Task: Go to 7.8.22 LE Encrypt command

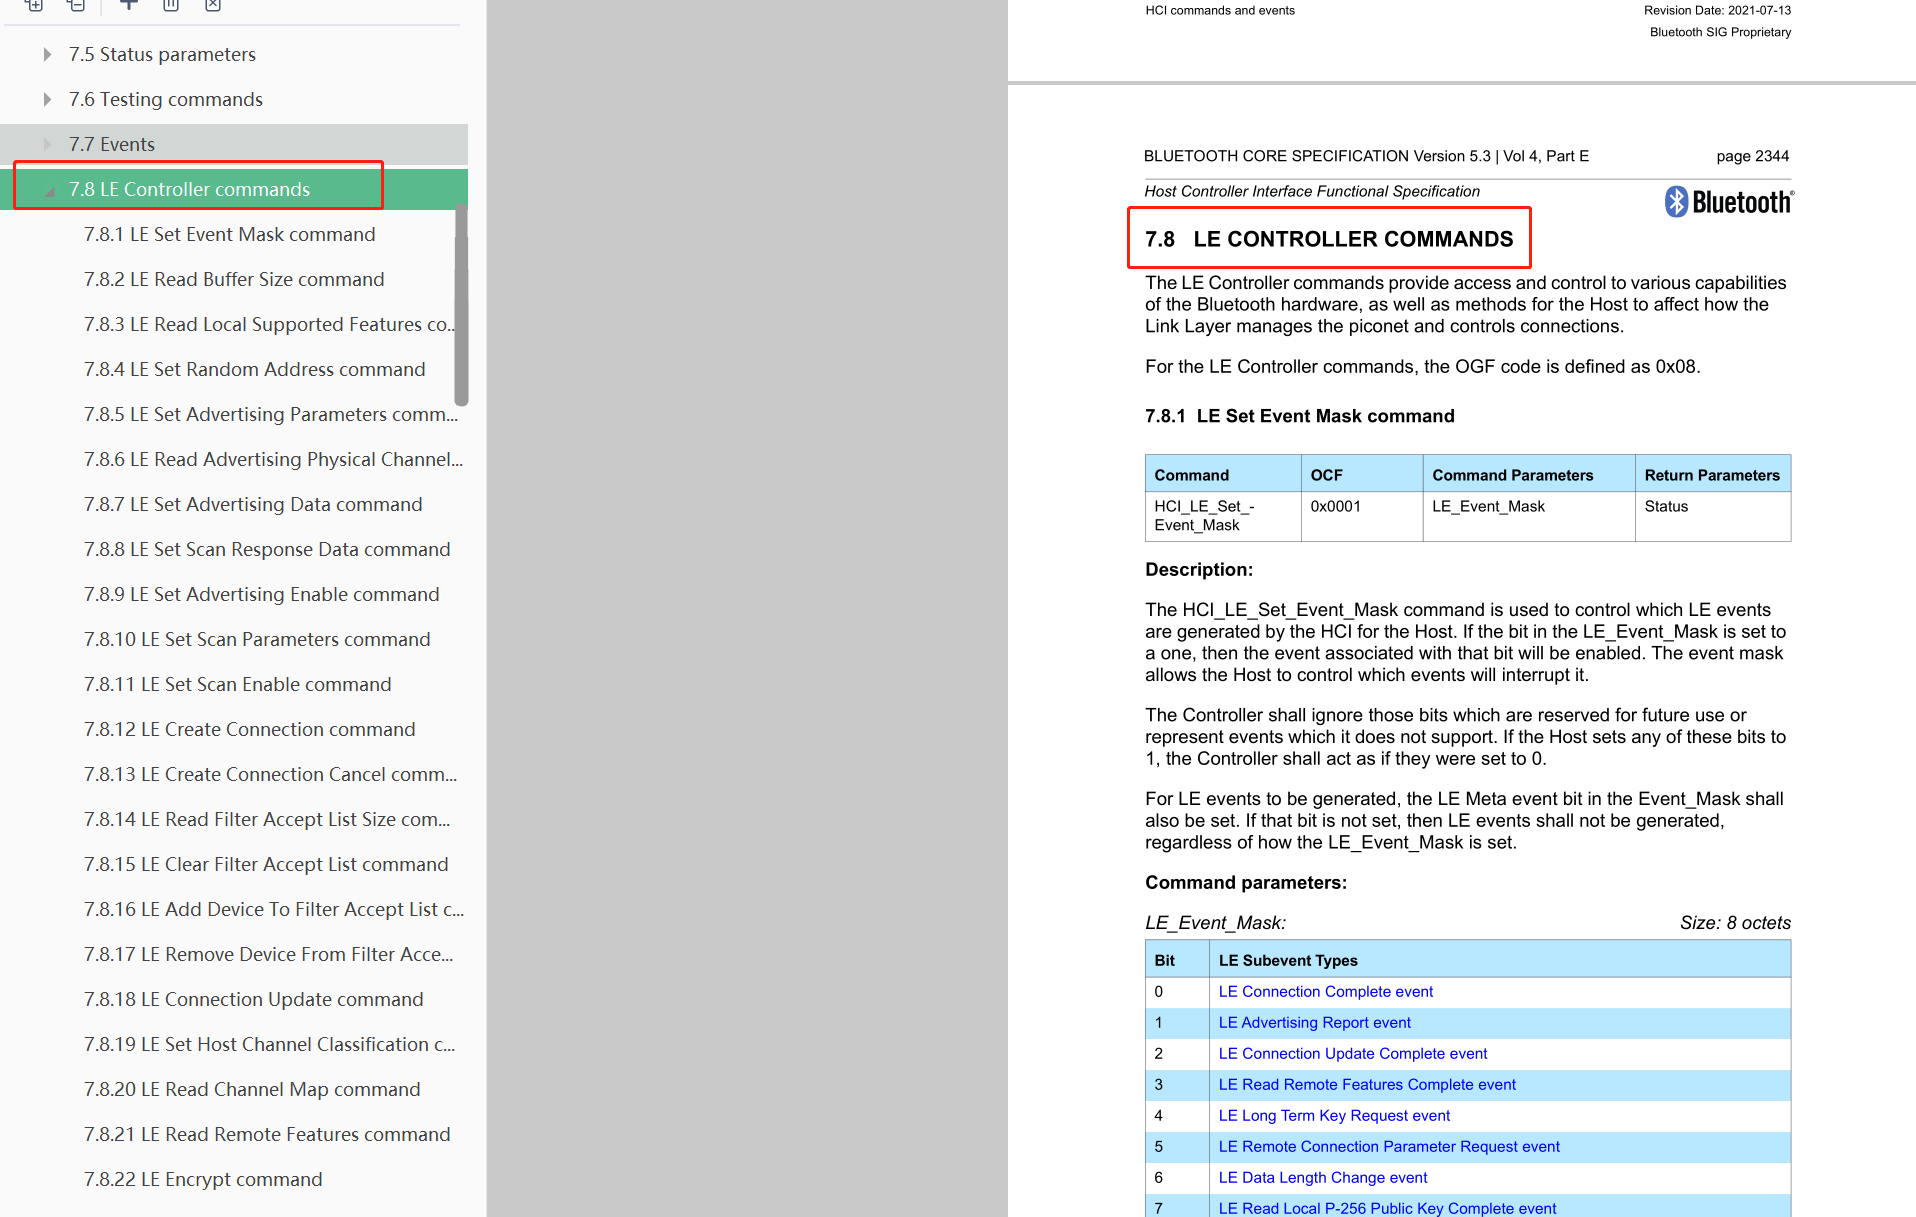Action: click(x=202, y=1179)
